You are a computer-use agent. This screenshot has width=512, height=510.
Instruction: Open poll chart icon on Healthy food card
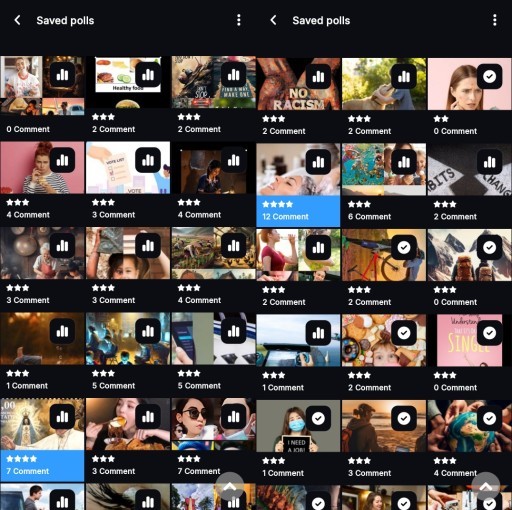click(x=148, y=75)
